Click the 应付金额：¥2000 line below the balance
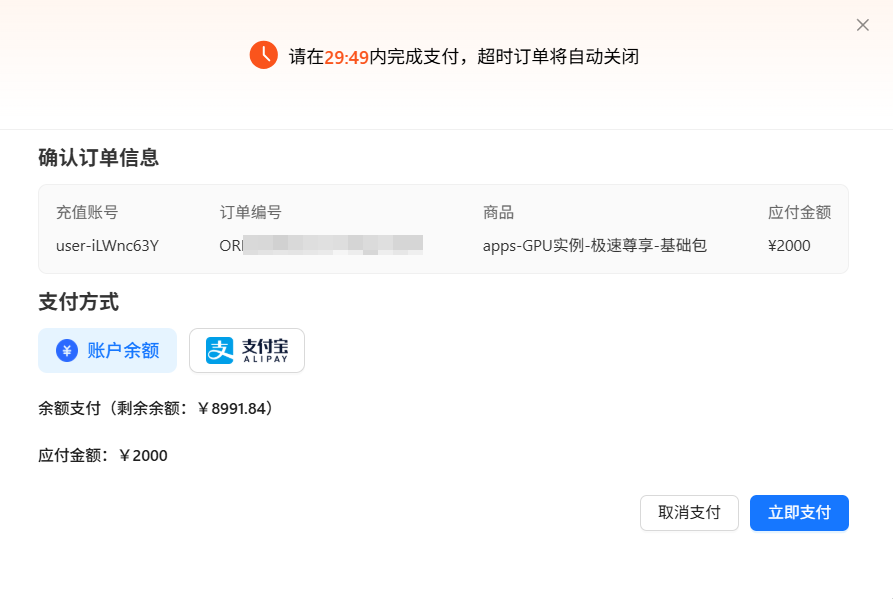 103,456
